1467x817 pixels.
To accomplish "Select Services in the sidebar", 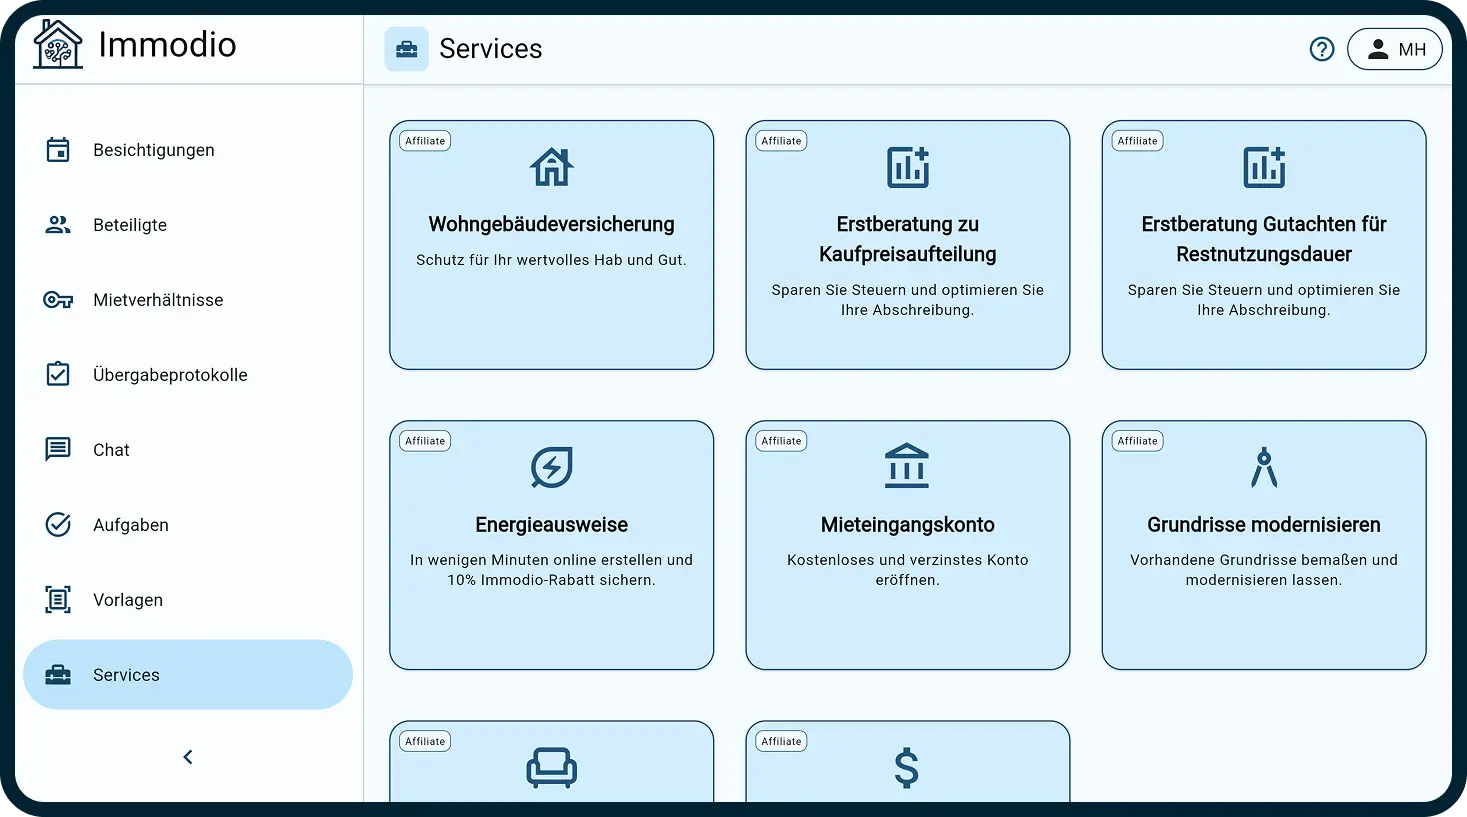I will pyautogui.click(x=188, y=675).
